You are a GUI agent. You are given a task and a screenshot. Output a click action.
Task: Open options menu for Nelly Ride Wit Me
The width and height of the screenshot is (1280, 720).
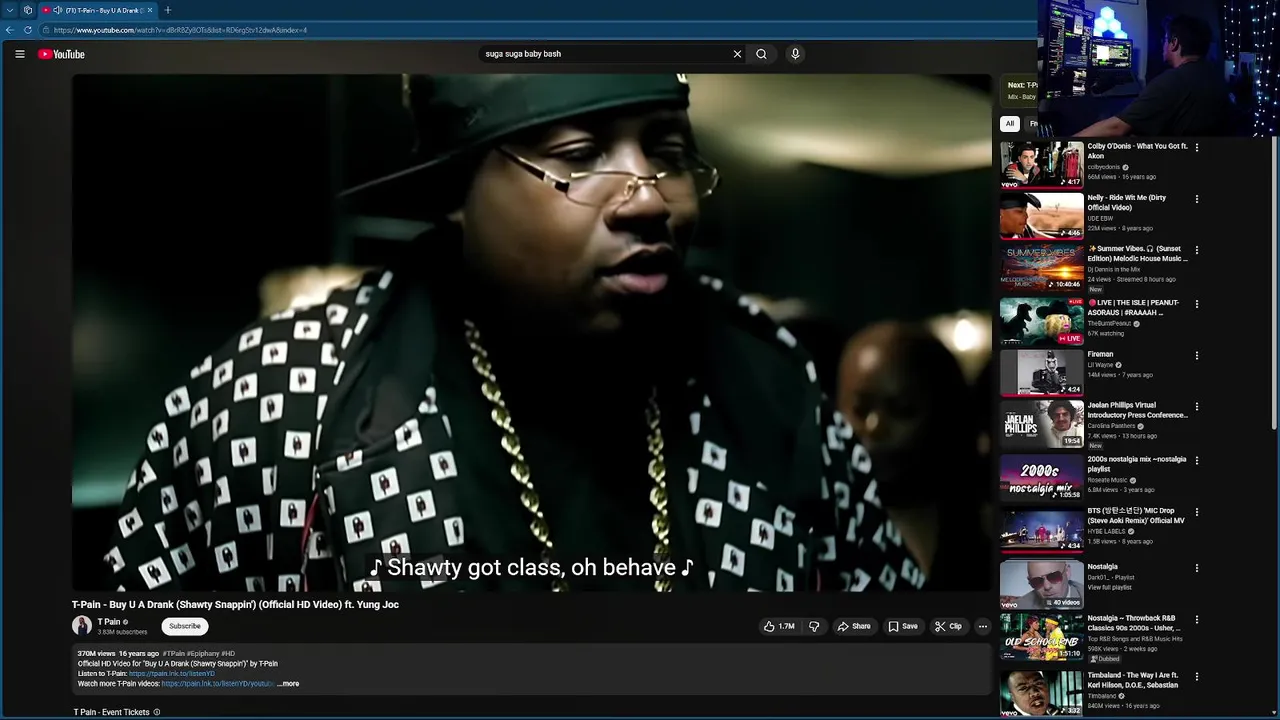pyautogui.click(x=1197, y=199)
